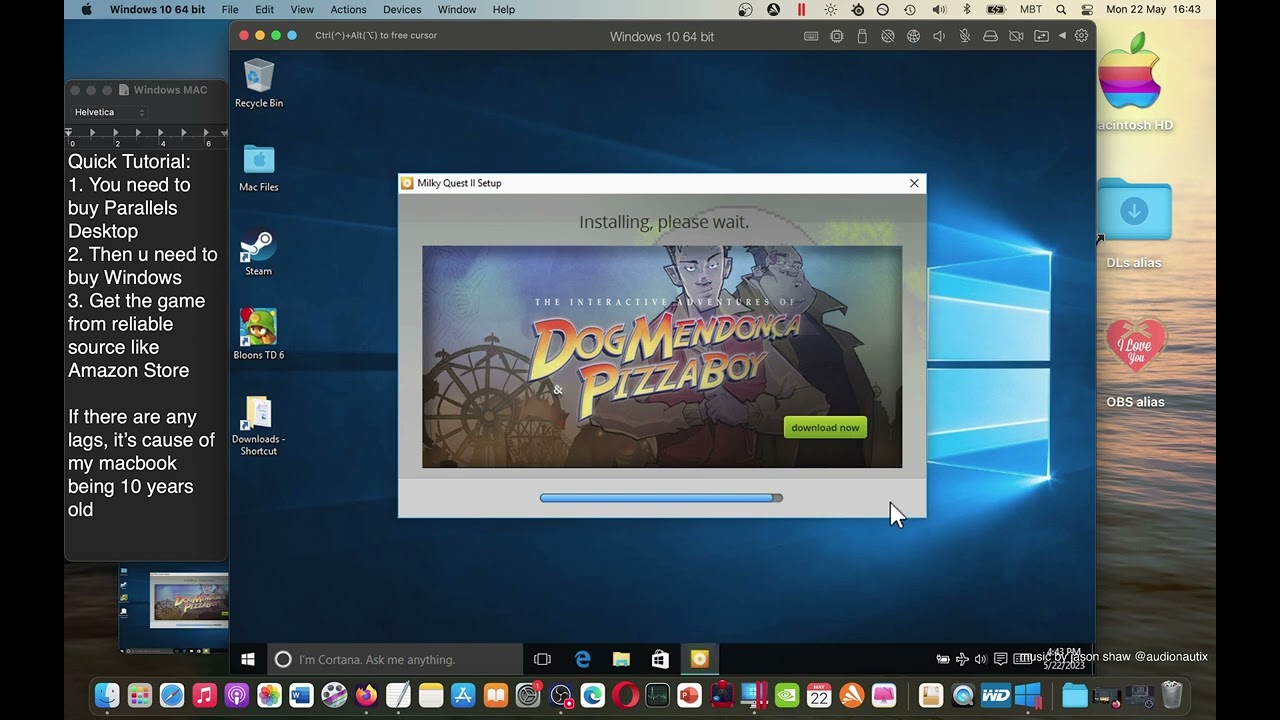
Task: Open shared folders icon in Parallels toolbar
Action: coord(1042,36)
